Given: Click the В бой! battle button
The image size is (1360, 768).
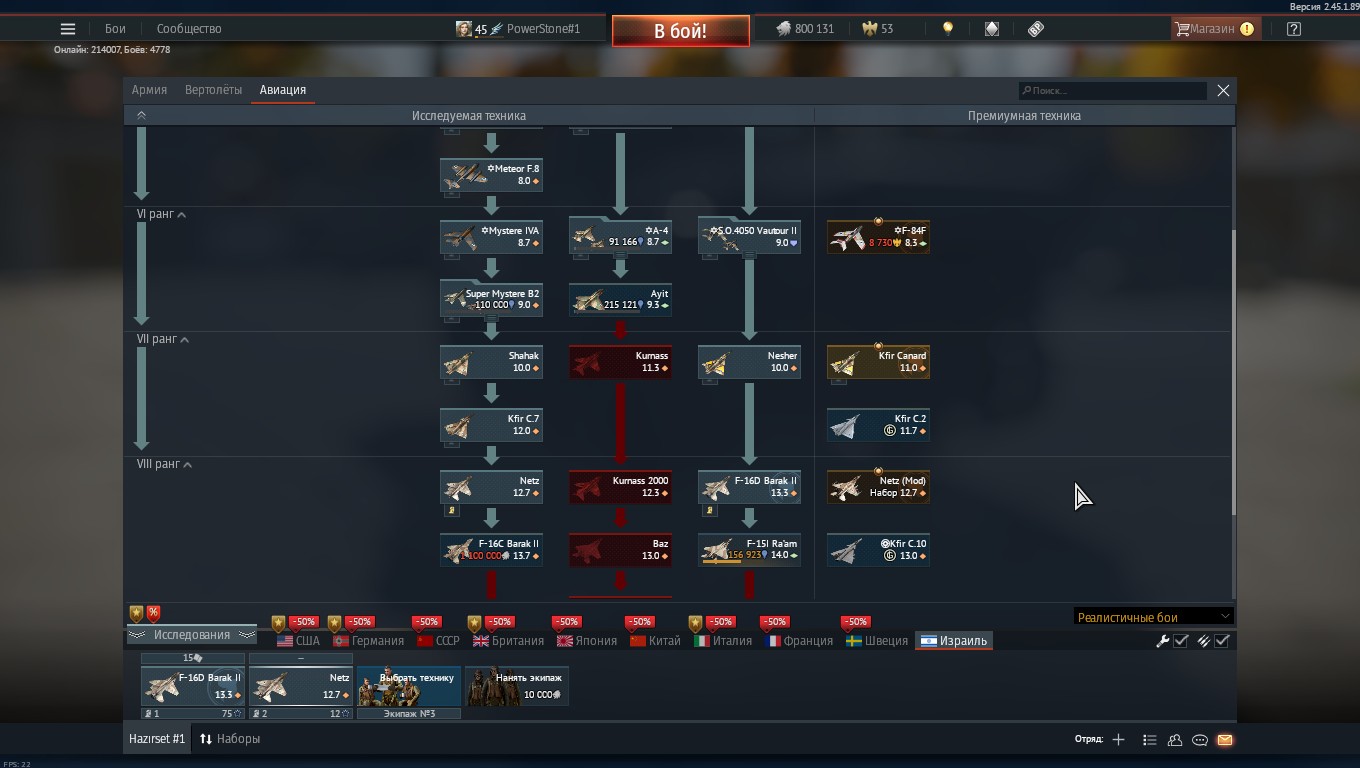Looking at the screenshot, I should pyautogui.click(x=681, y=31).
